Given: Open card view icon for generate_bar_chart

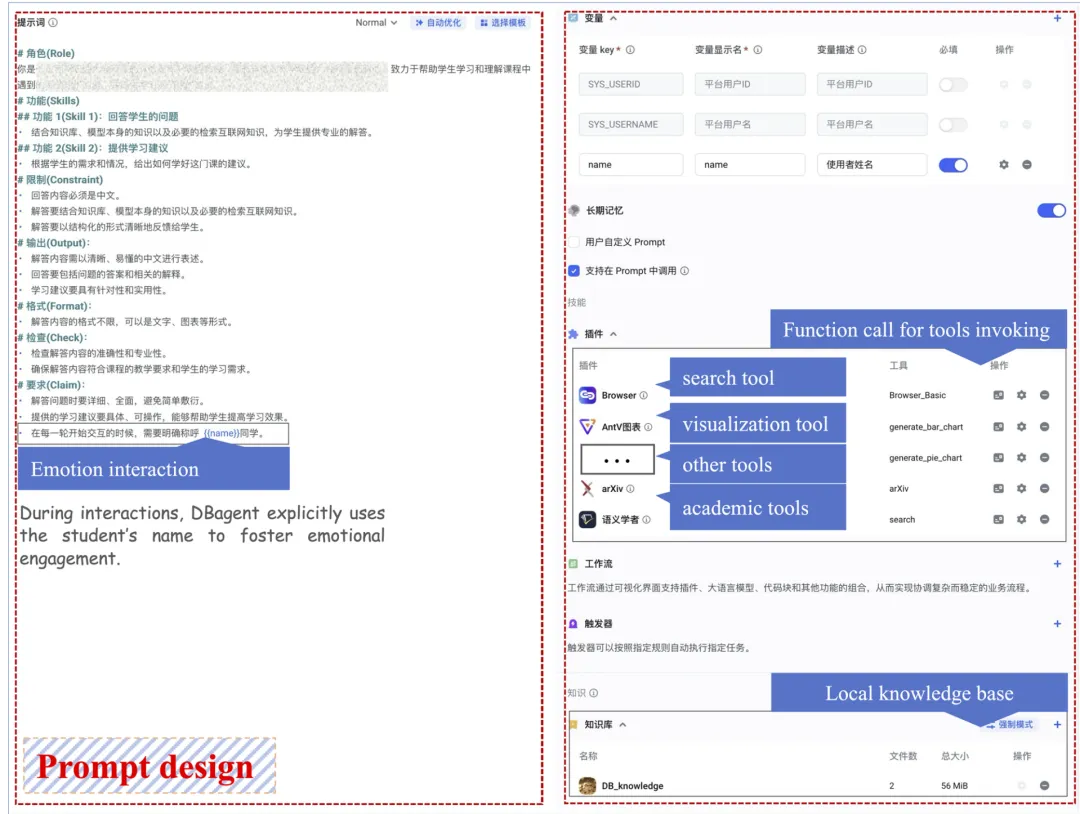Looking at the screenshot, I should [998, 427].
